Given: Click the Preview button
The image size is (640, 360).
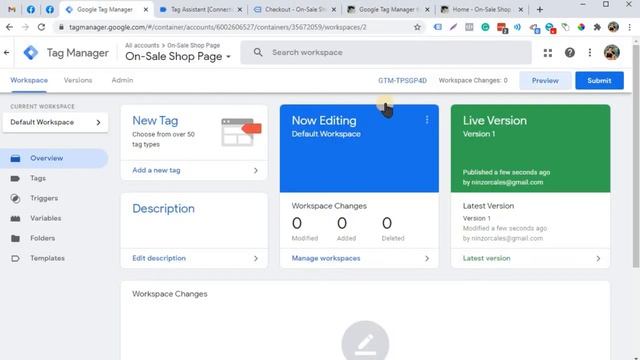Looking at the screenshot, I should pos(545,81).
